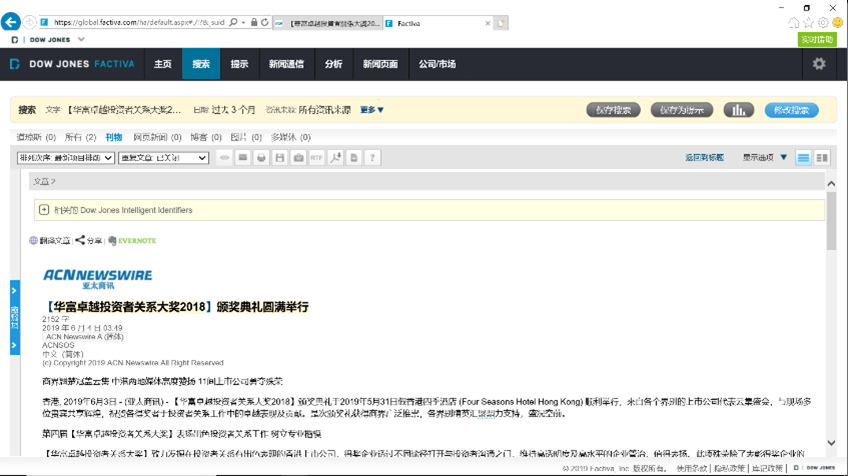Export article as RTF

[x=316, y=157]
